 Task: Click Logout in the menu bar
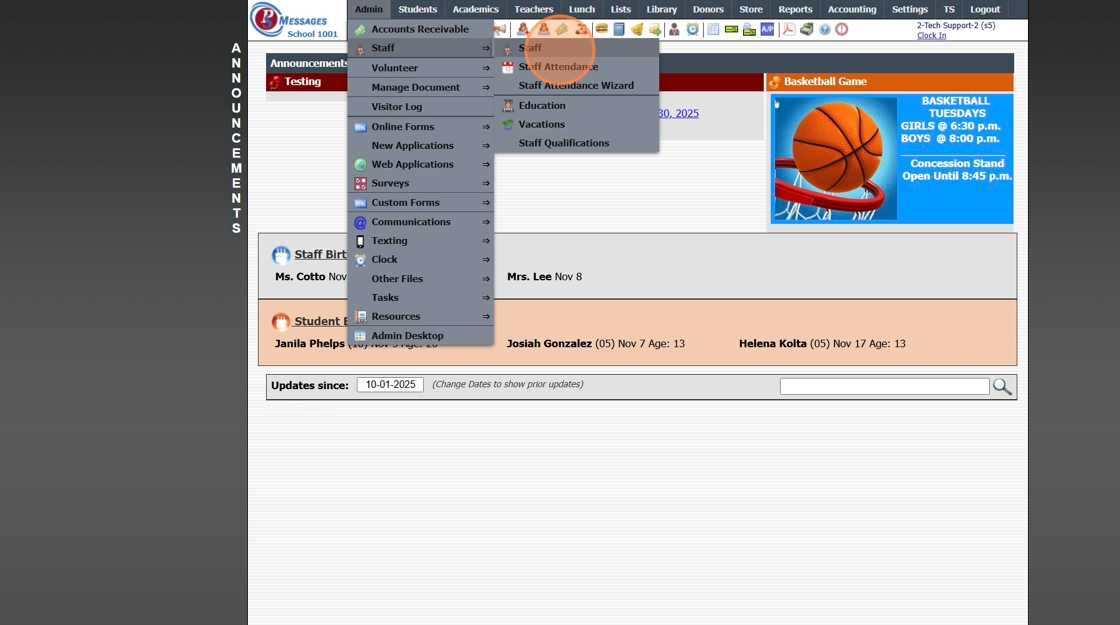(x=985, y=9)
